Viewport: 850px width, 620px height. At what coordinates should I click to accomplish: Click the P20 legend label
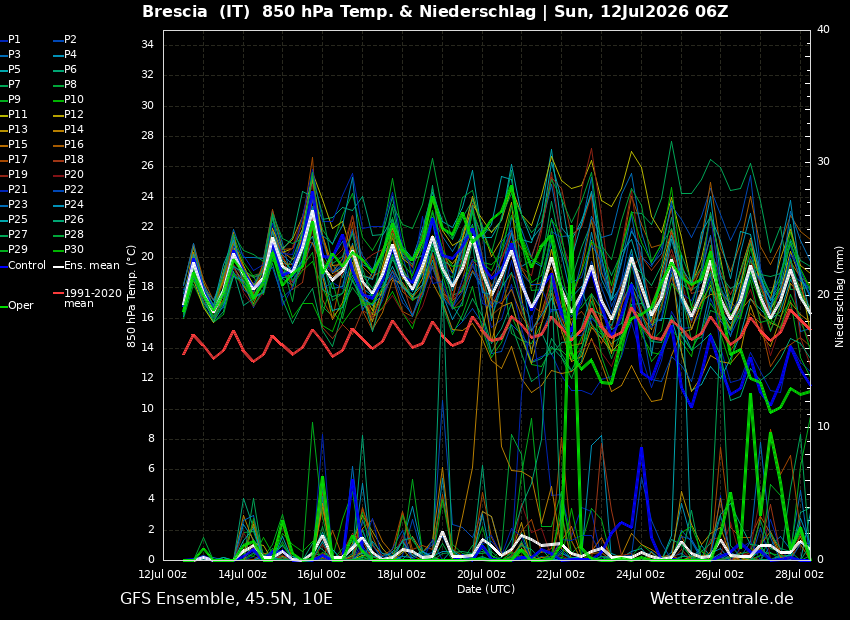coord(74,175)
